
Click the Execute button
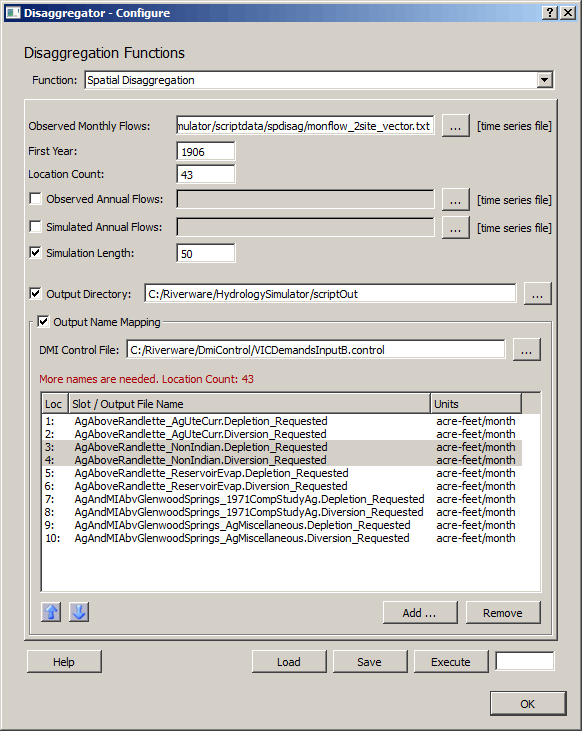click(x=451, y=662)
